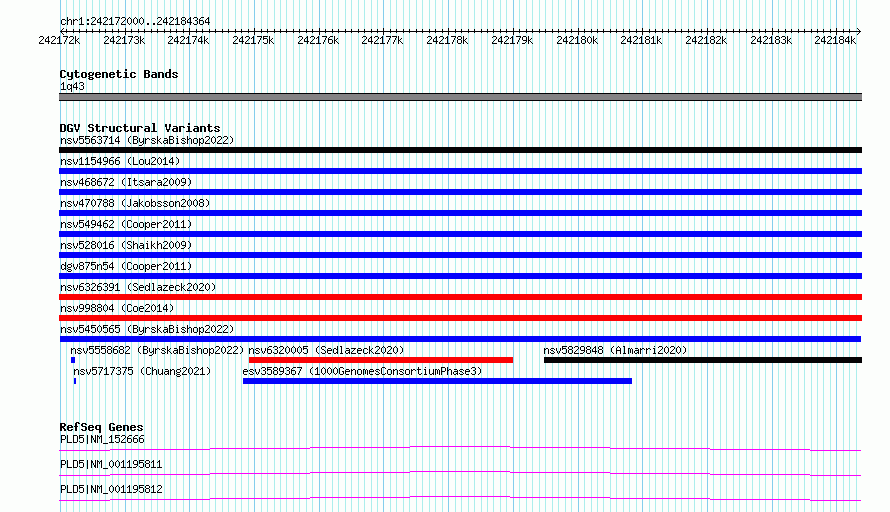The image size is (890, 512).
Task: Select the blue dgv875n54 variant bar
Action: 460,276
